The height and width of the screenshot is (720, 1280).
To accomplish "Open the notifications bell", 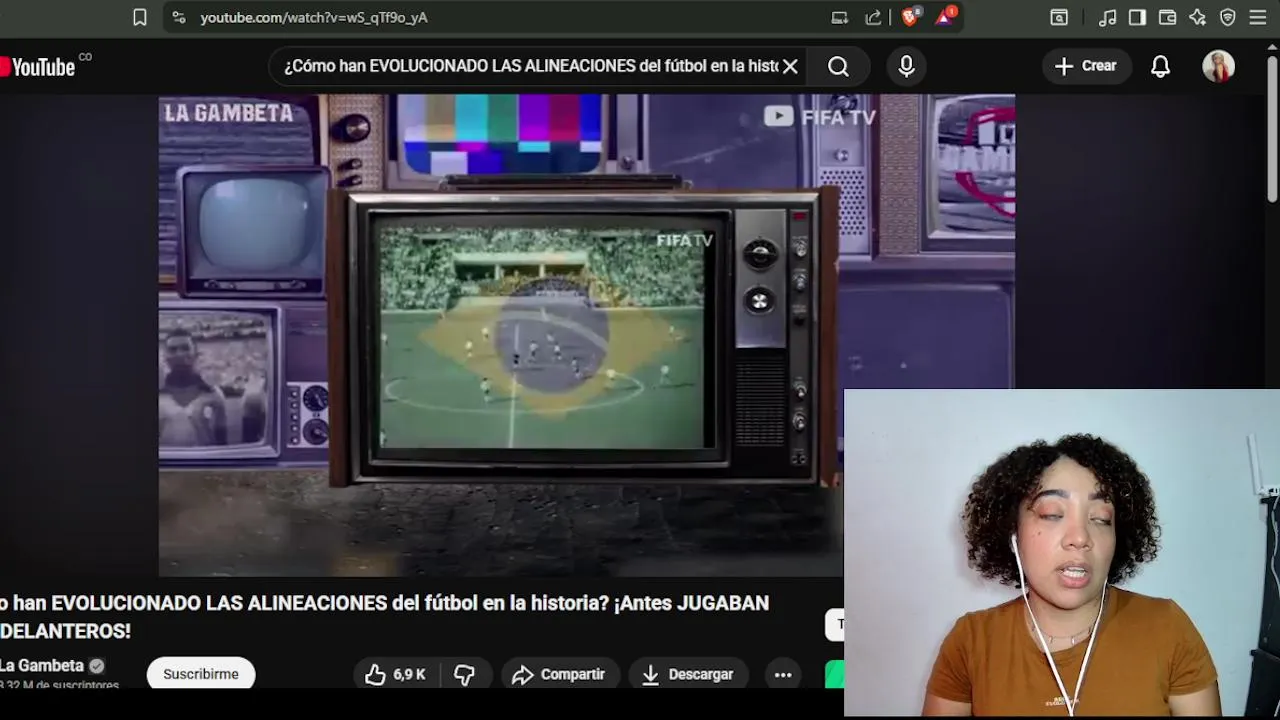I will tap(1160, 66).
